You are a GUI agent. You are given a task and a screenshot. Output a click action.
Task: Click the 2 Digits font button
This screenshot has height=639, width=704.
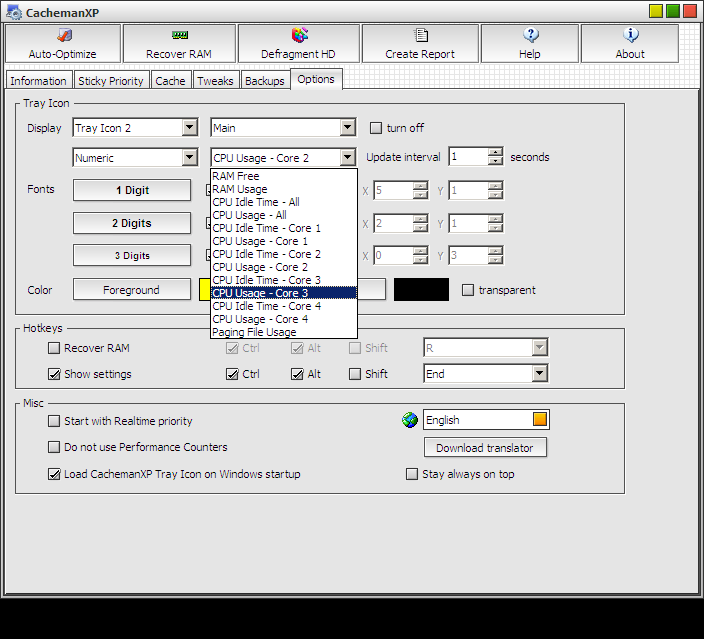pyautogui.click(x=131, y=223)
